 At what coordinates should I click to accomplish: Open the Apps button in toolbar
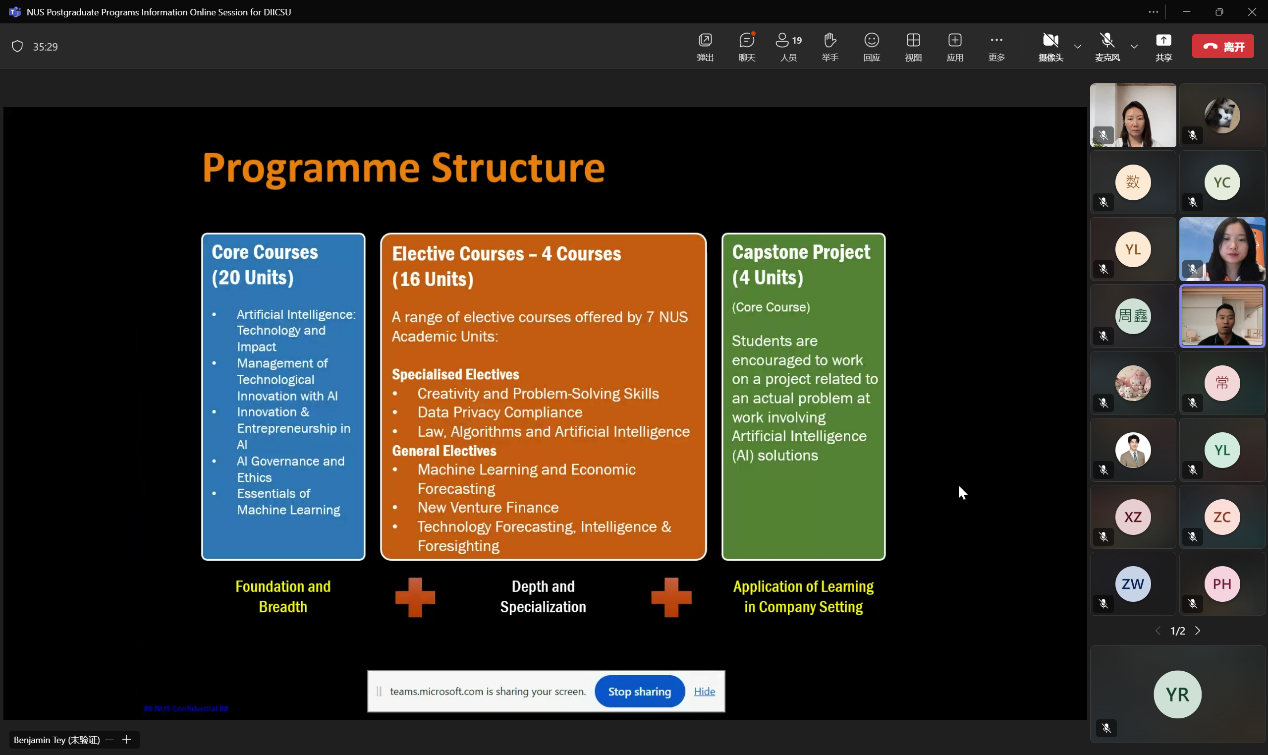(955, 45)
